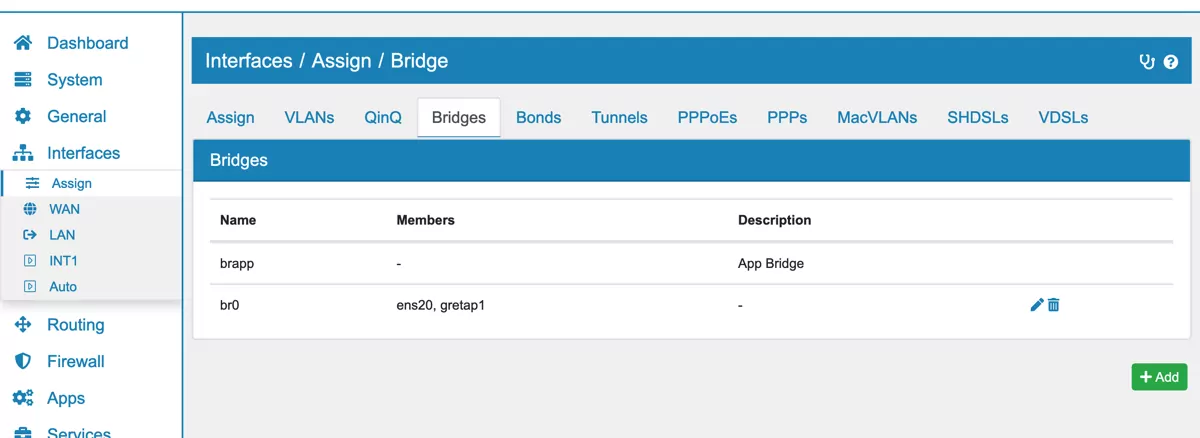Click the INT1 sidebar icon

[x=30, y=261]
